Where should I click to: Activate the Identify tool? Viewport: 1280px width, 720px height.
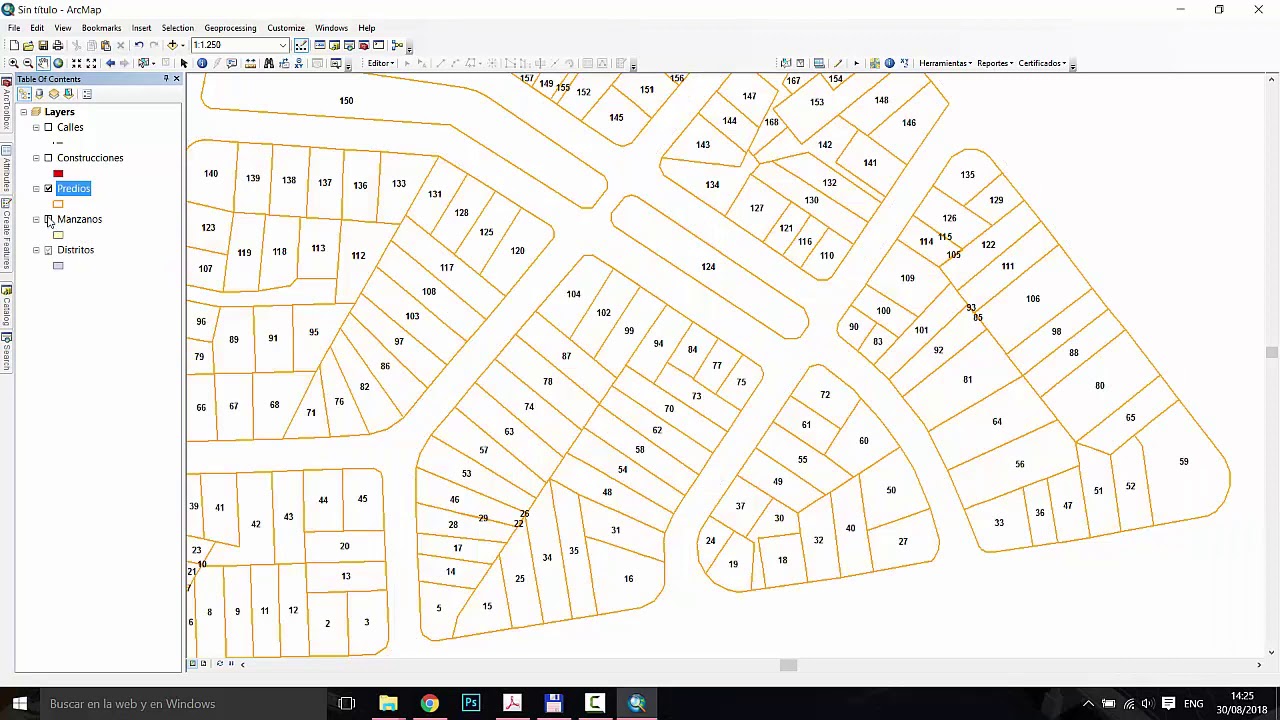[x=202, y=63]
